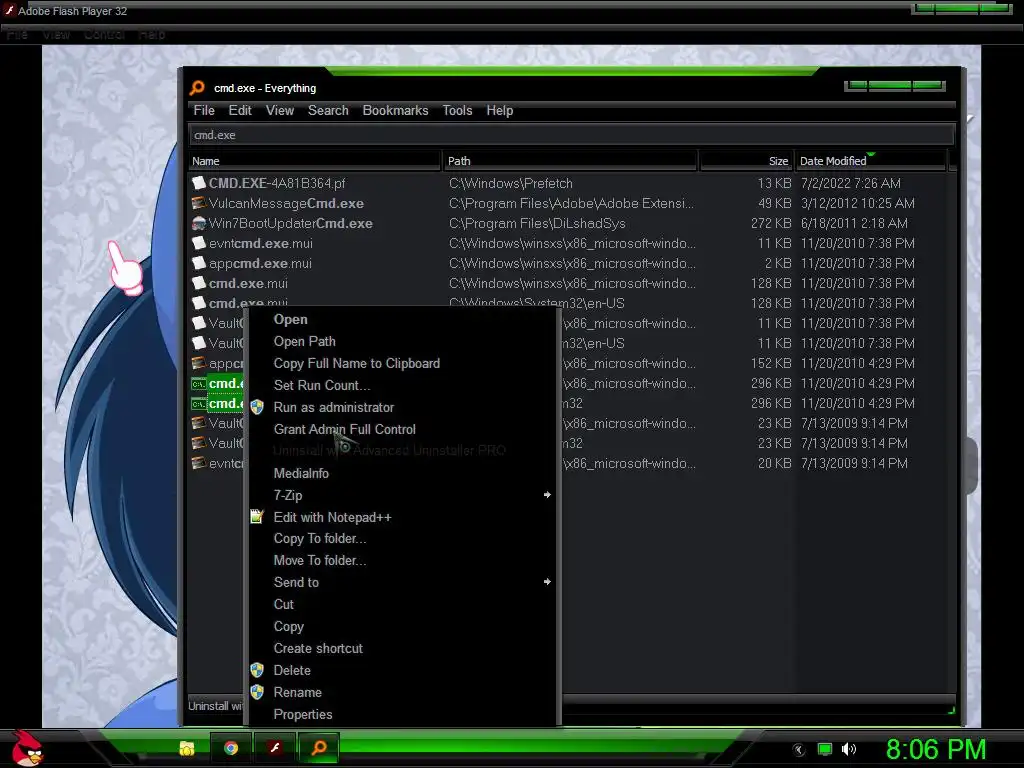Sort by the Name column header
1024x768 pixels.
point(315,161)
